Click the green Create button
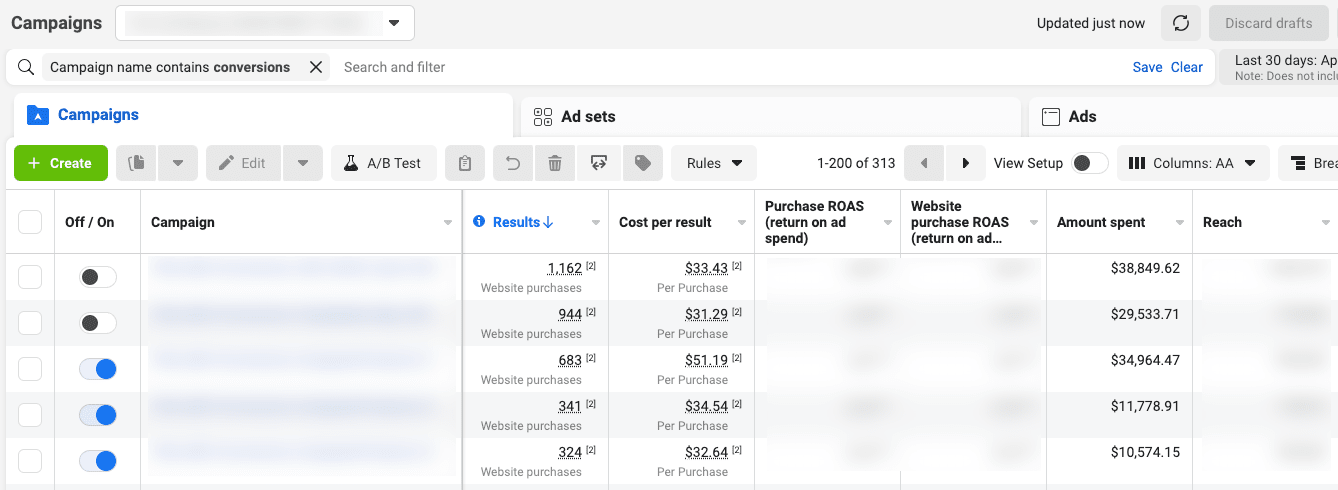The height and width of the screenshot is (490, 1338). [x=61, y=163]
